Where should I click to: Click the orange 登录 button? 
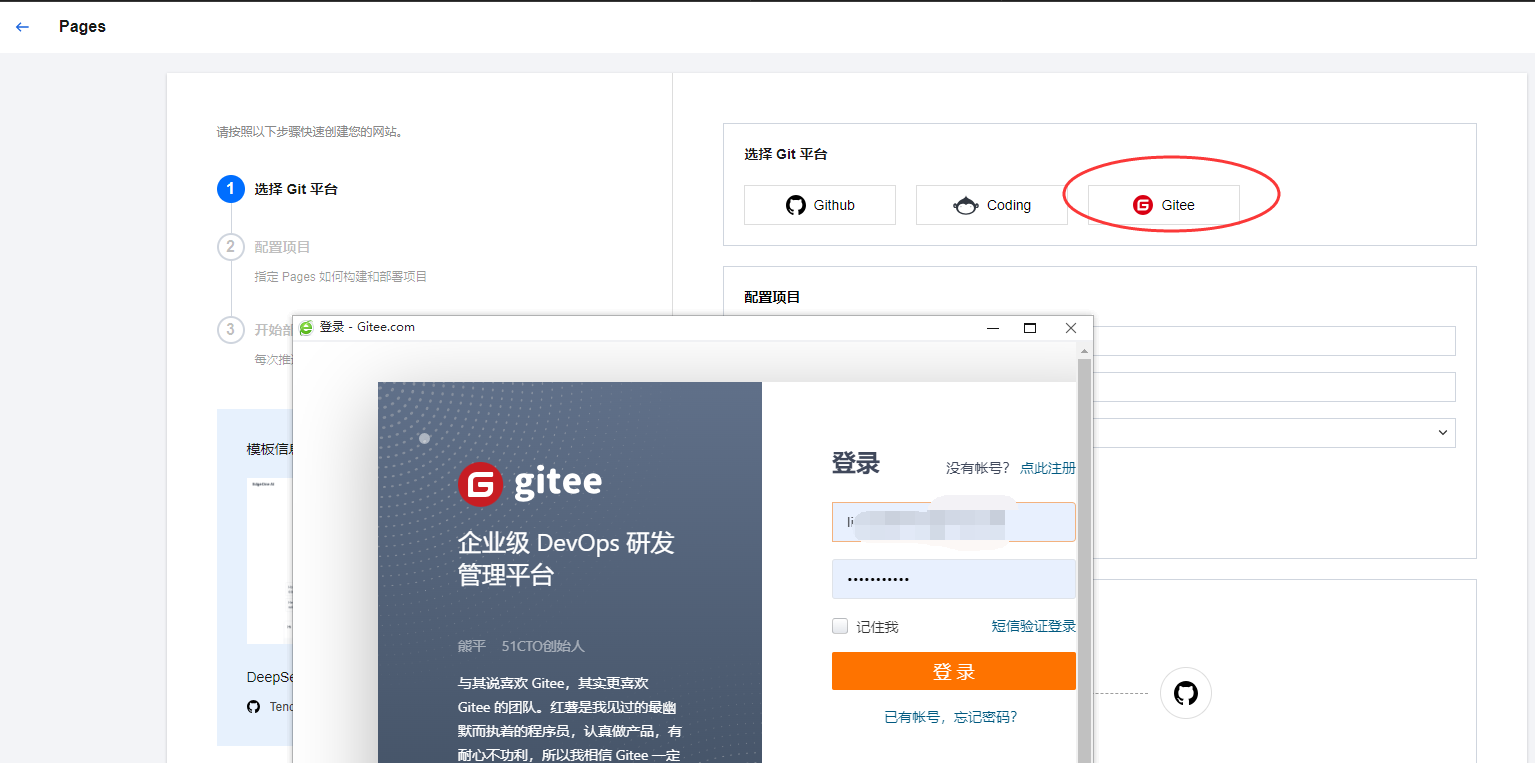(x=954, y=671)
